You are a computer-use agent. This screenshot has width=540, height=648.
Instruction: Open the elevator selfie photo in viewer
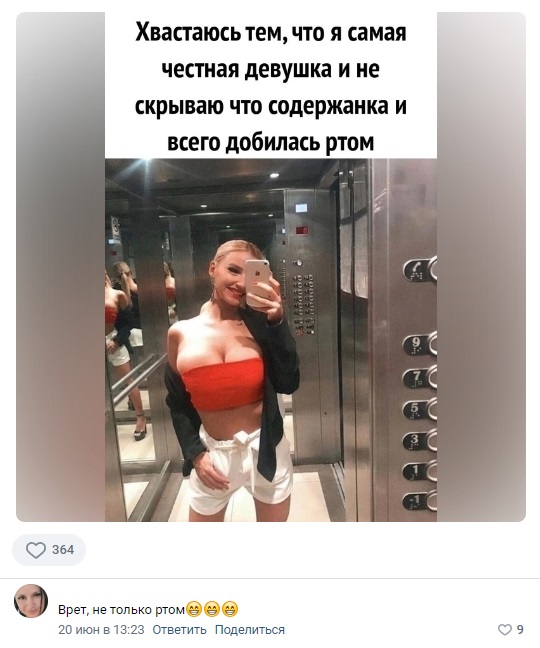tap(271, 340)
